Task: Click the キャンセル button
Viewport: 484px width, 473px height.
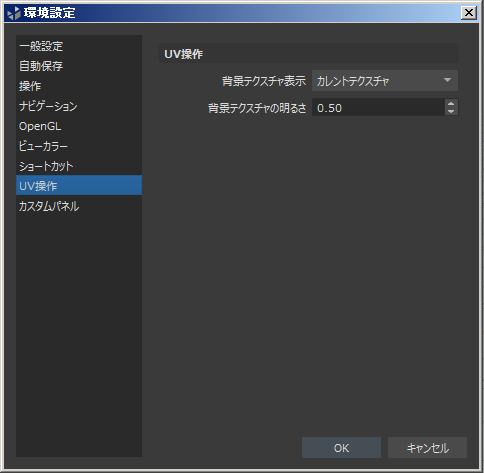Action: 427,448
